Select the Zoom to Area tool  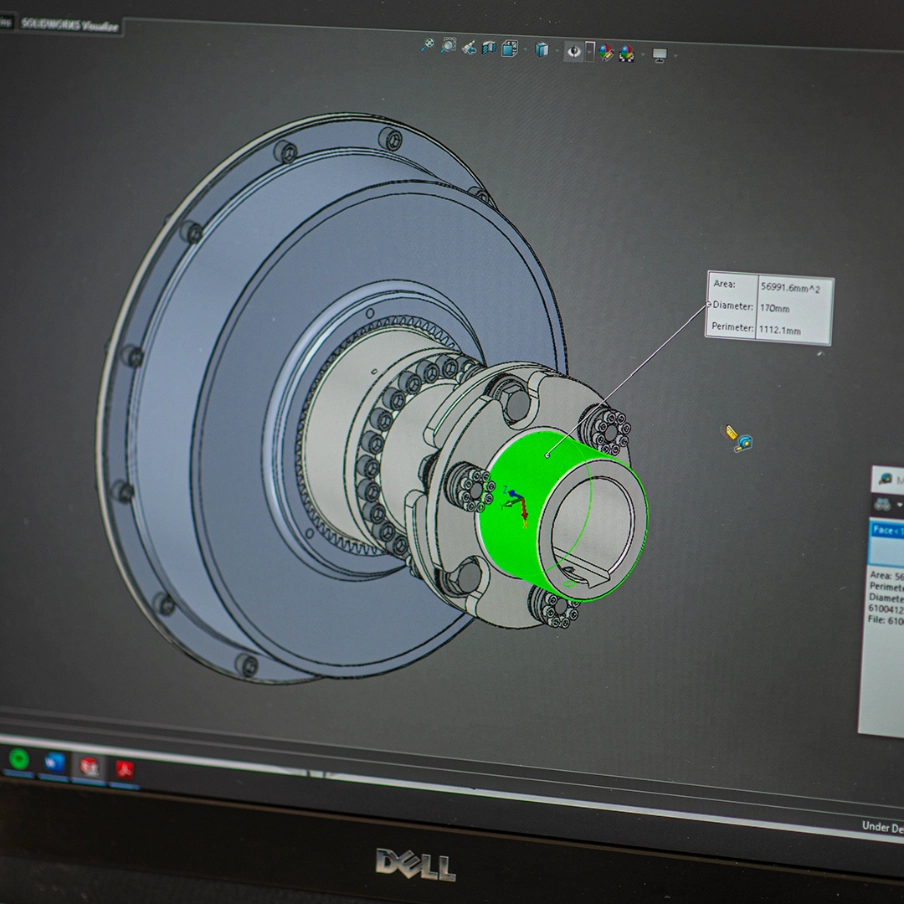tap(448, 46)
